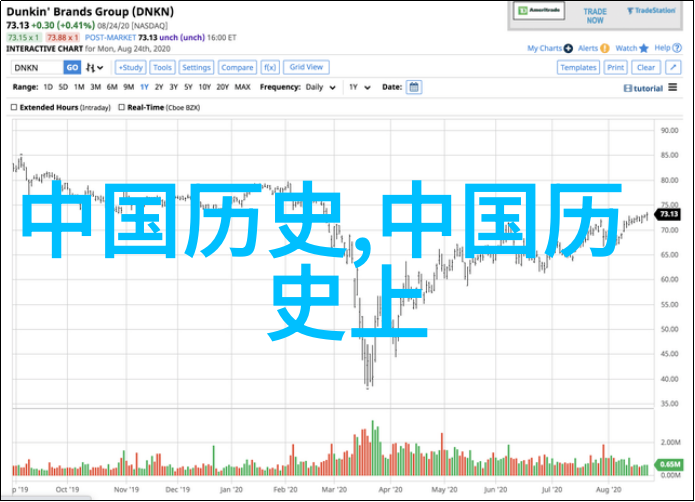Open the Tools menu

coord(162,68)
